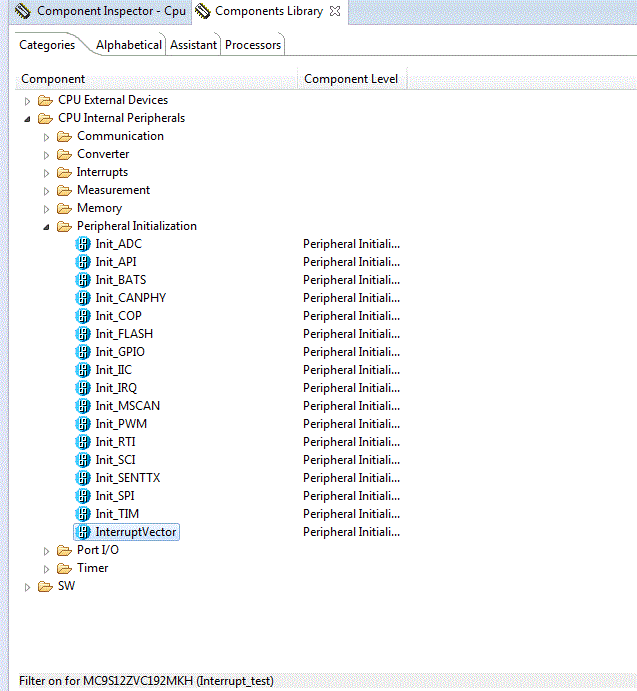Screen dimensions: 637x691
Task: Select the Init_SENTTX tree item label
Action: coord(128,478)
